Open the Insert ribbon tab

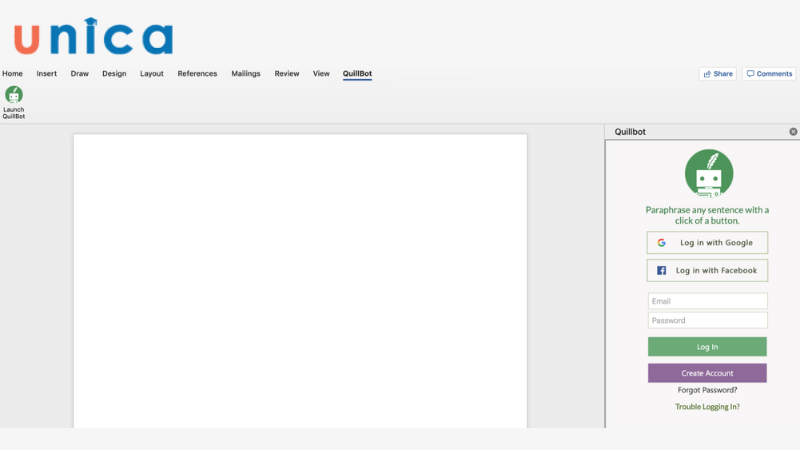46,73
